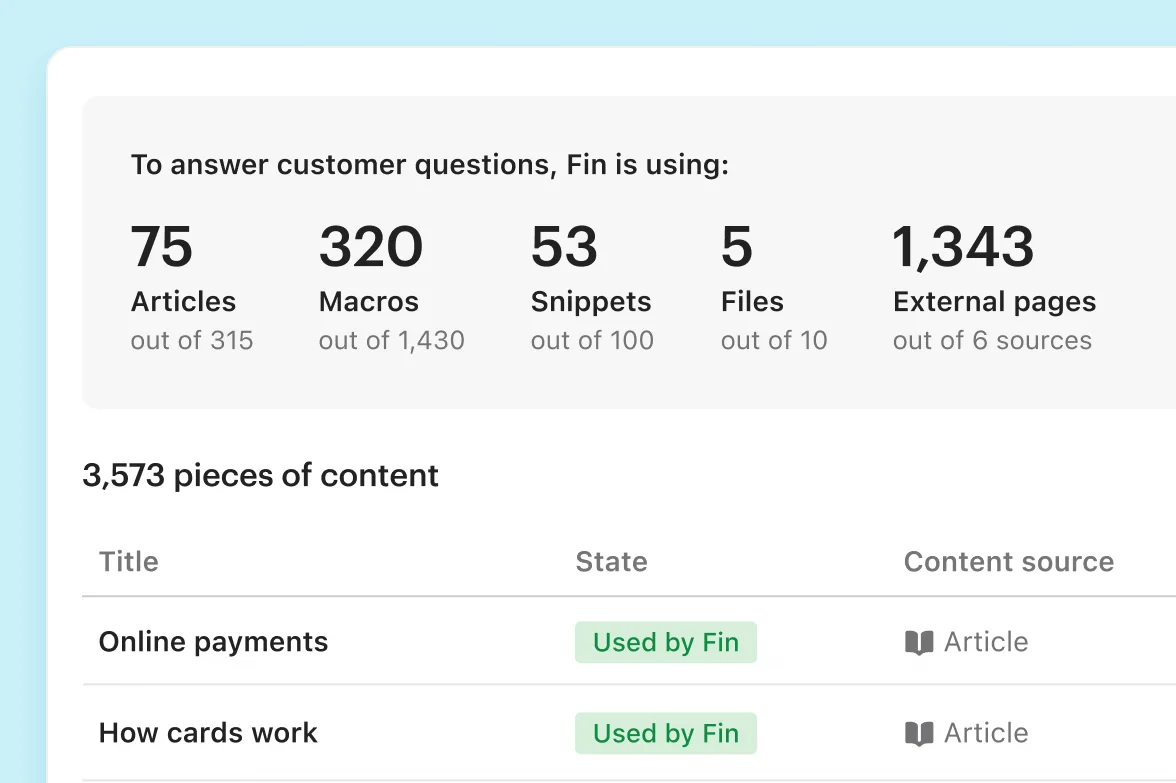Click the 'out of 315' text under Articles
1176x783 pixels.
coord(192,340)
